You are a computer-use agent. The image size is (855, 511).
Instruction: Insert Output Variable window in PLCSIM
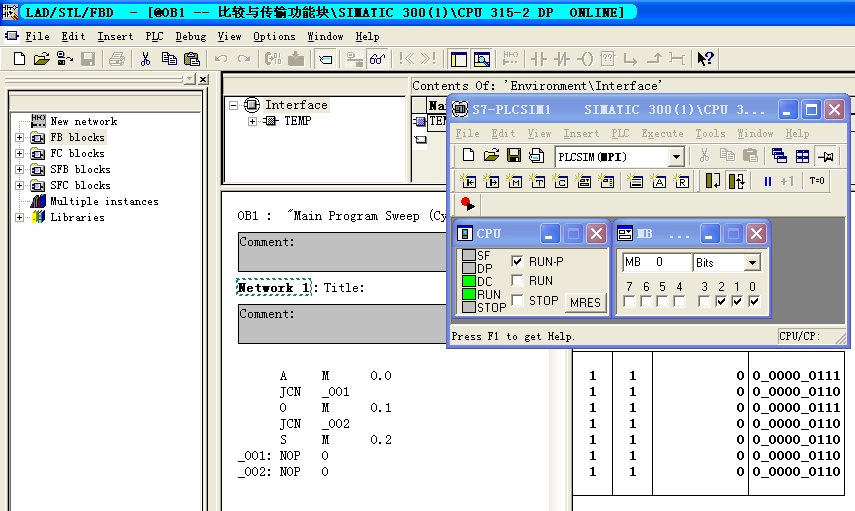(x=491, y=181)
